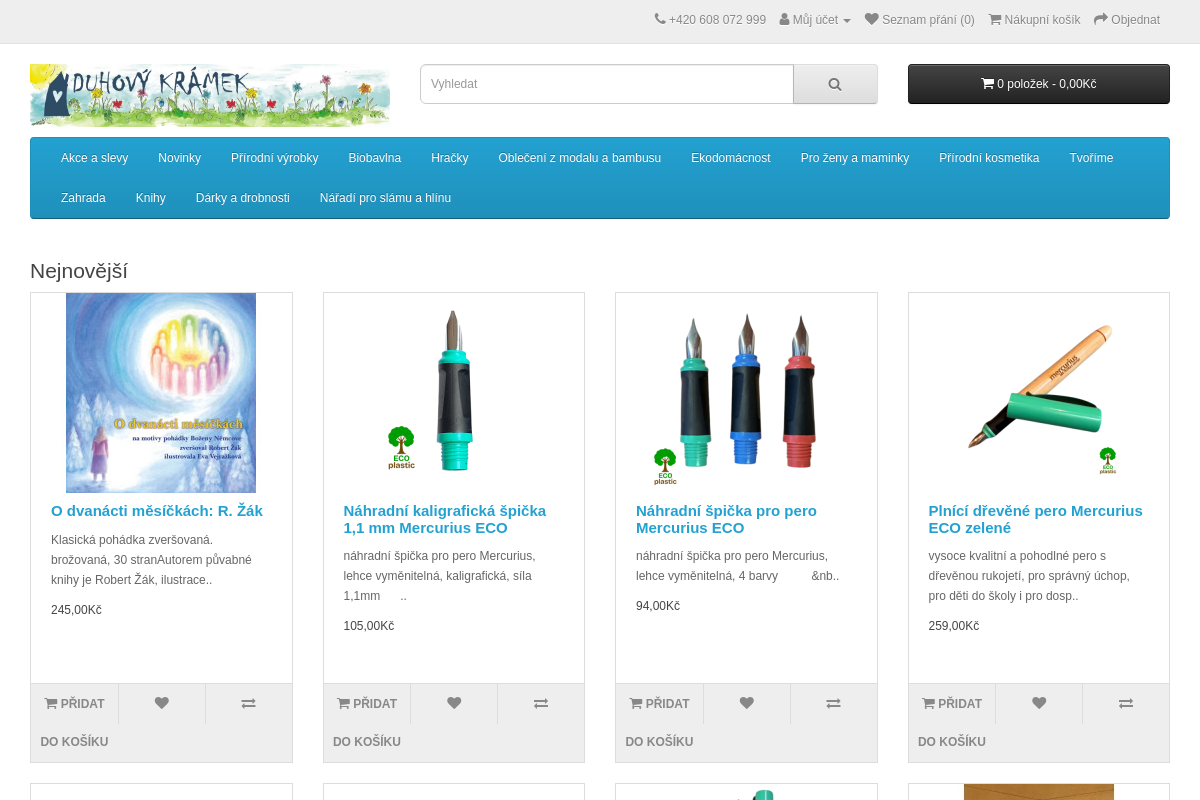
Task: Add kaligrafická špička 1,1 mm to wishlist
Action: [x=454, y=704]
